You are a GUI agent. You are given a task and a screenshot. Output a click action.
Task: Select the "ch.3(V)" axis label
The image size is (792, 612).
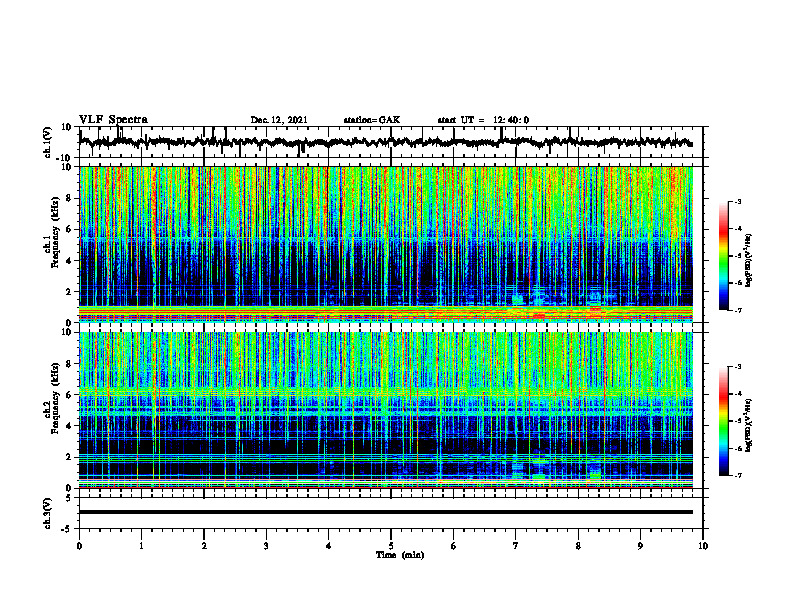48,513
